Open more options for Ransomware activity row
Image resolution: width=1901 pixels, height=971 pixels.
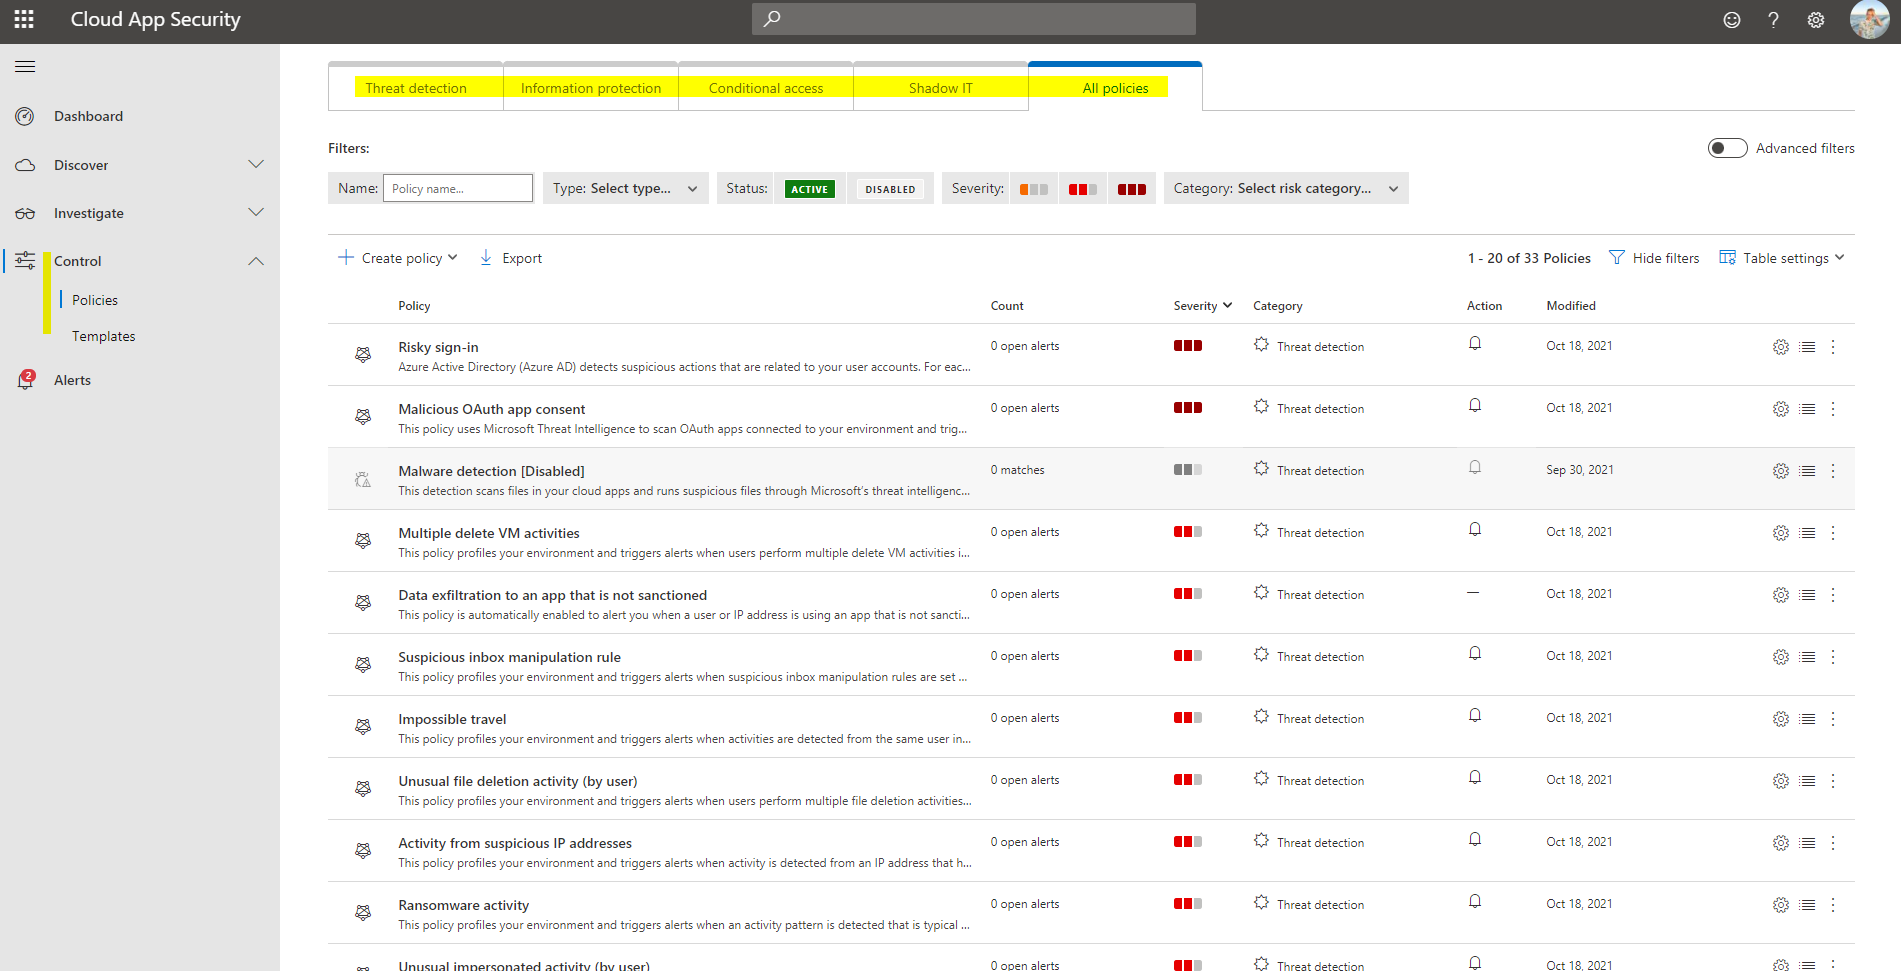point(1833,905)
